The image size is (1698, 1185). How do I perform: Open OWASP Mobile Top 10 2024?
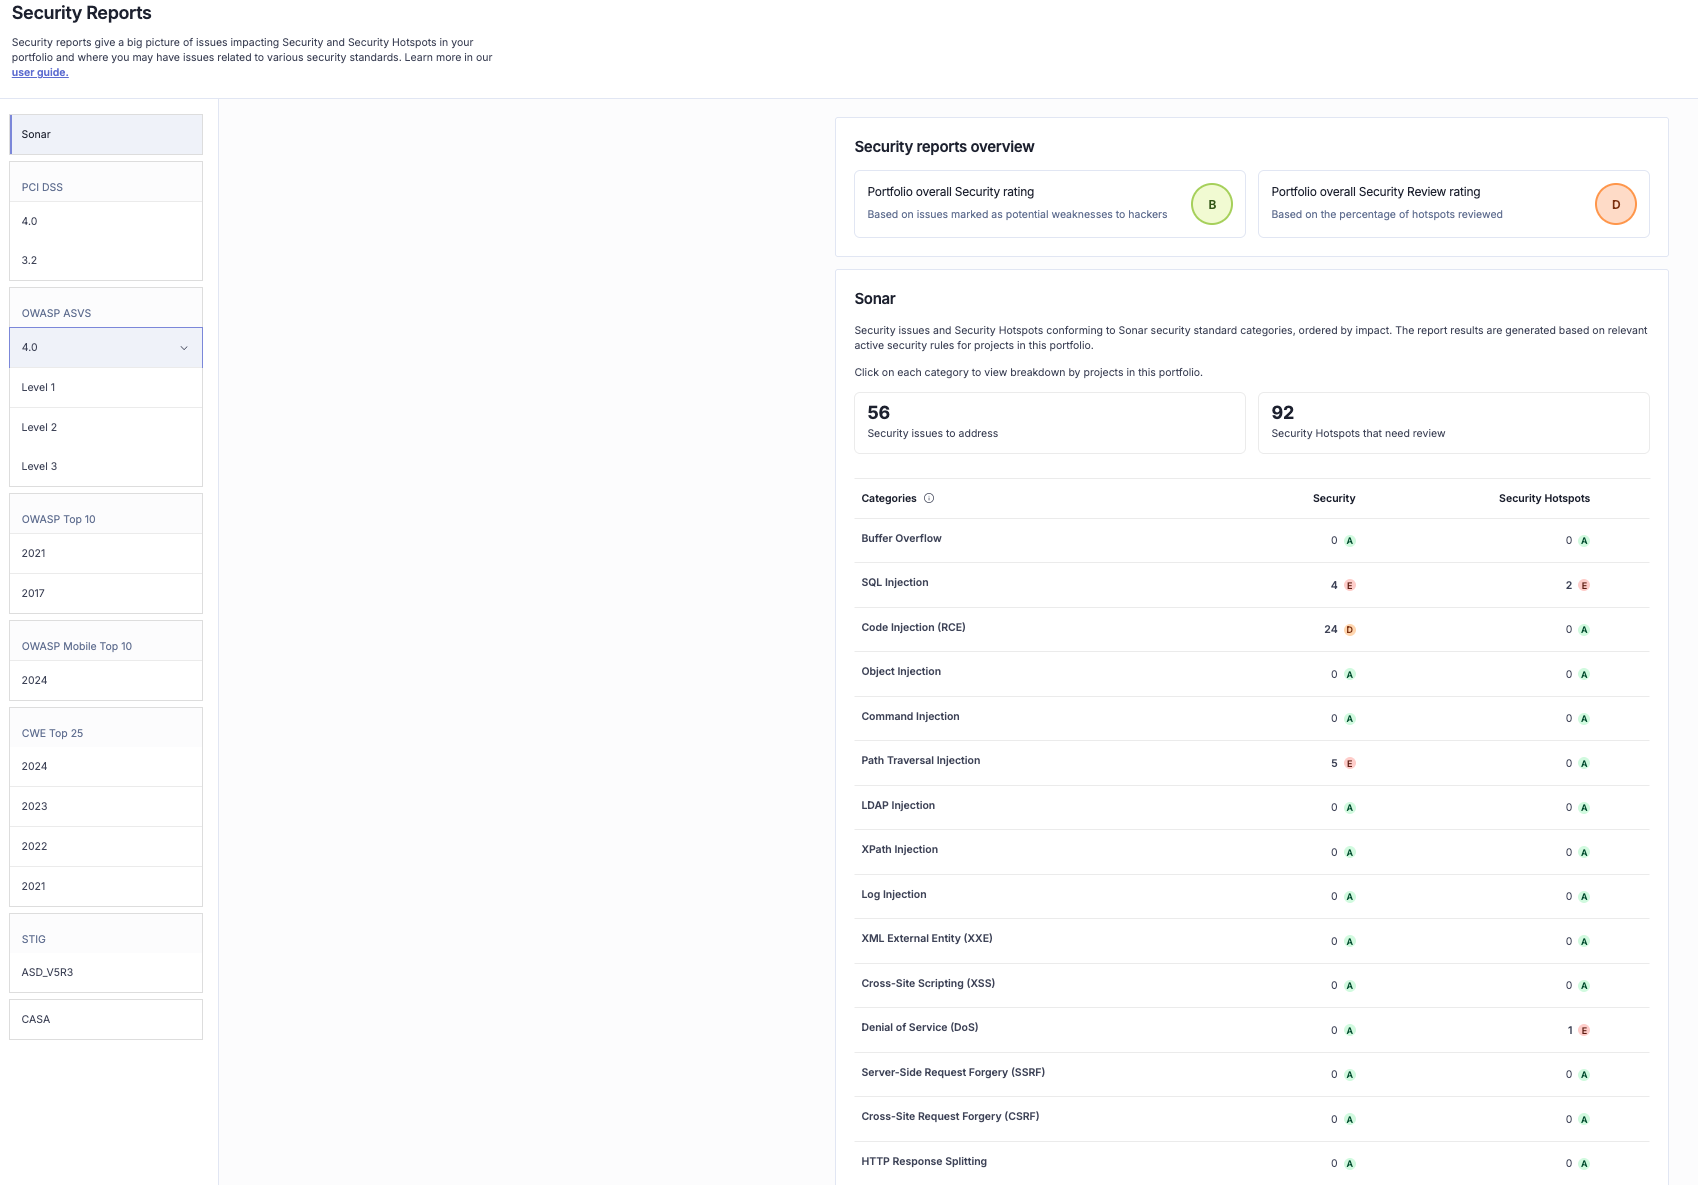pyautogui.click(x=106, y=680)
